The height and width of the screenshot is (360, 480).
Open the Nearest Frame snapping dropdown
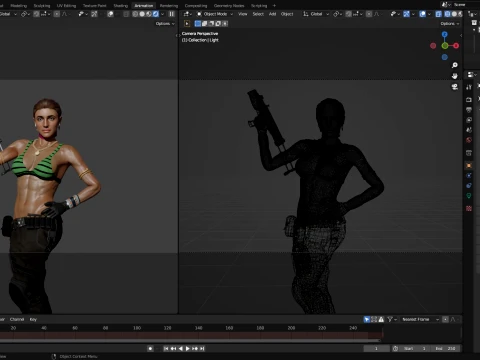(420, 319)
